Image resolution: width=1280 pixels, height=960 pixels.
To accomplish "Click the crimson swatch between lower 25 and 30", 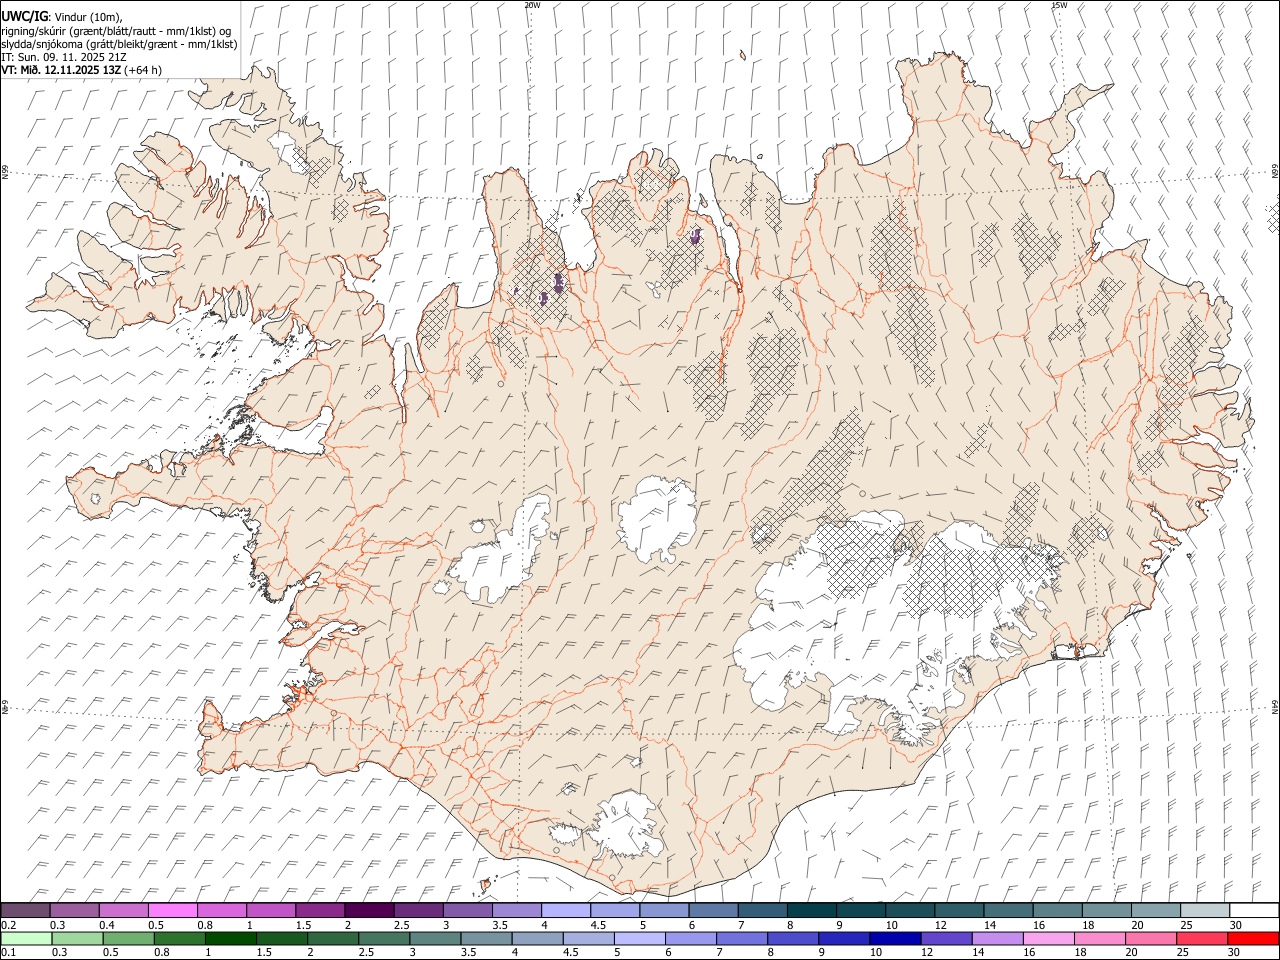I will click(1202, 938).
